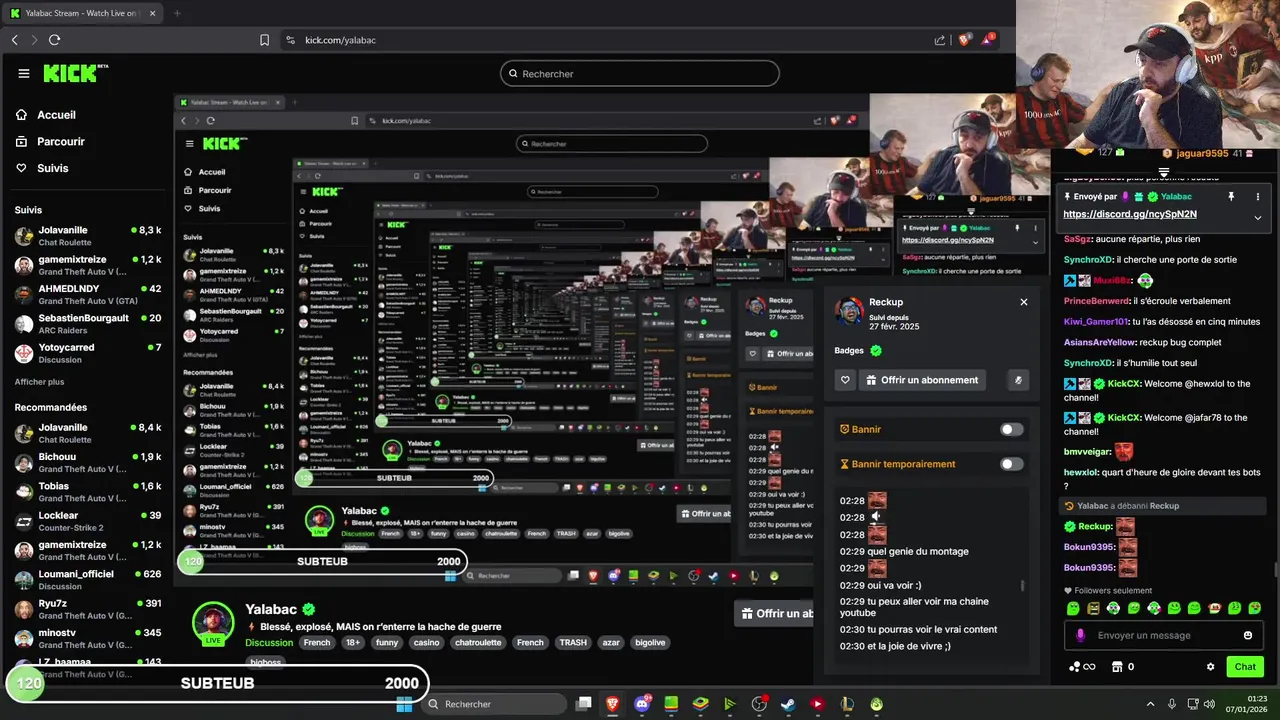Click the casino tag under the largest stream title

(x=426, y=643)
